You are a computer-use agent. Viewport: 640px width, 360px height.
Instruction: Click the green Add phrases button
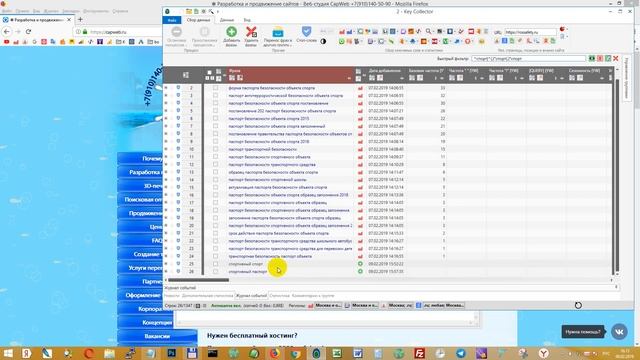pyautogui.click(x=231, y=36)
